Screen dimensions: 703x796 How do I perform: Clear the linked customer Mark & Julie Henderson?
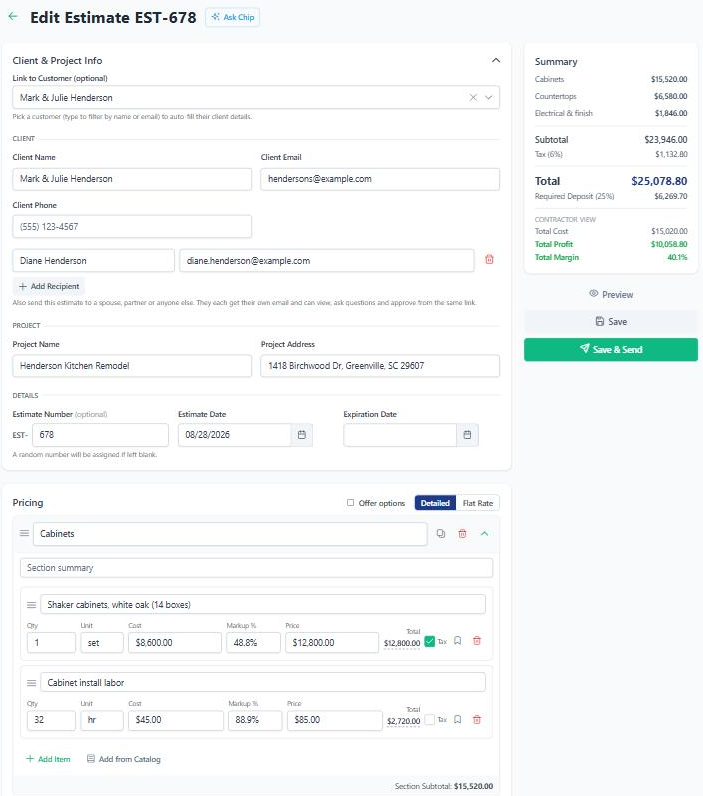[x=473, y=97]
